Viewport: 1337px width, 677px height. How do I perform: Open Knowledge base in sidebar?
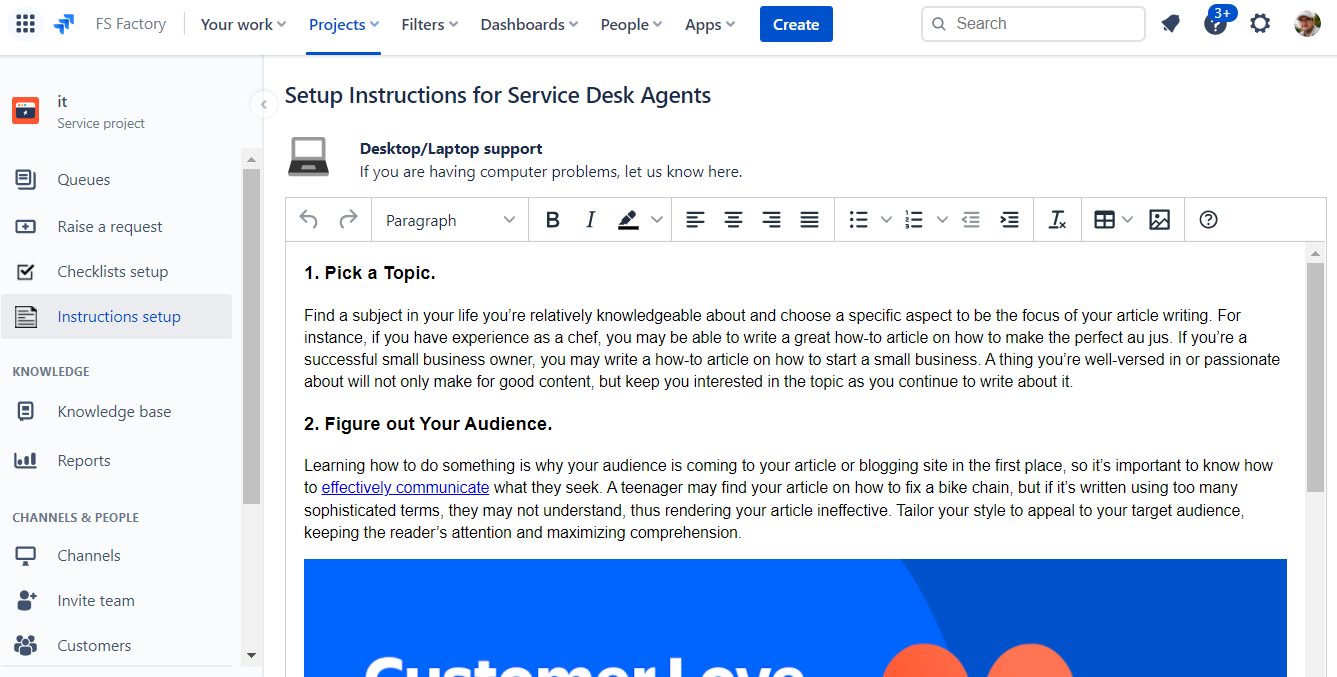pyautogui.click(x=117, y=412)
